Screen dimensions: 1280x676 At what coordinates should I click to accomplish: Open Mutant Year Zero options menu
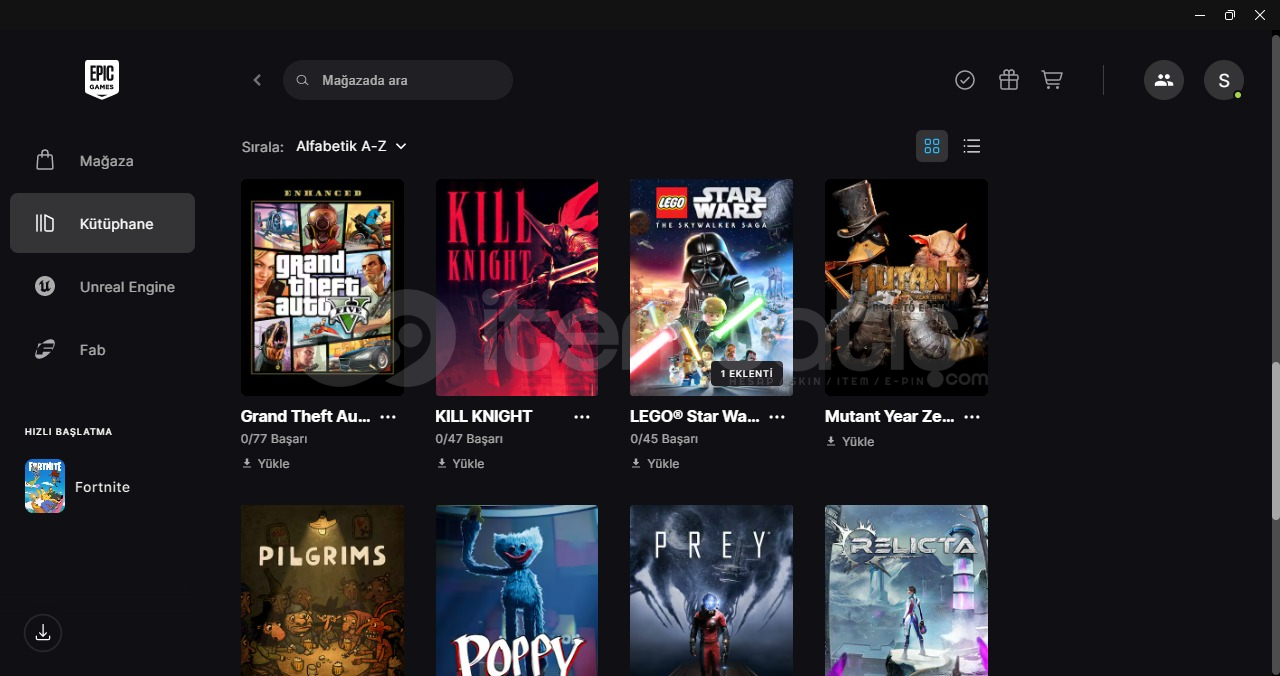[972, 417]
